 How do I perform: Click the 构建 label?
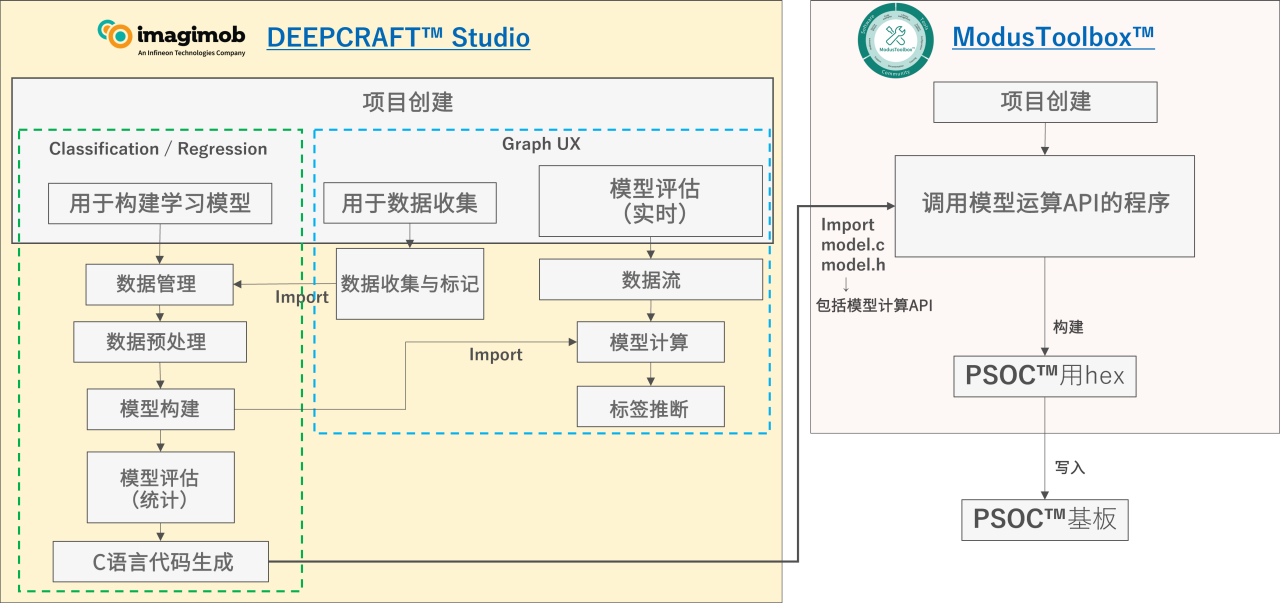[x=1068, y=327]
